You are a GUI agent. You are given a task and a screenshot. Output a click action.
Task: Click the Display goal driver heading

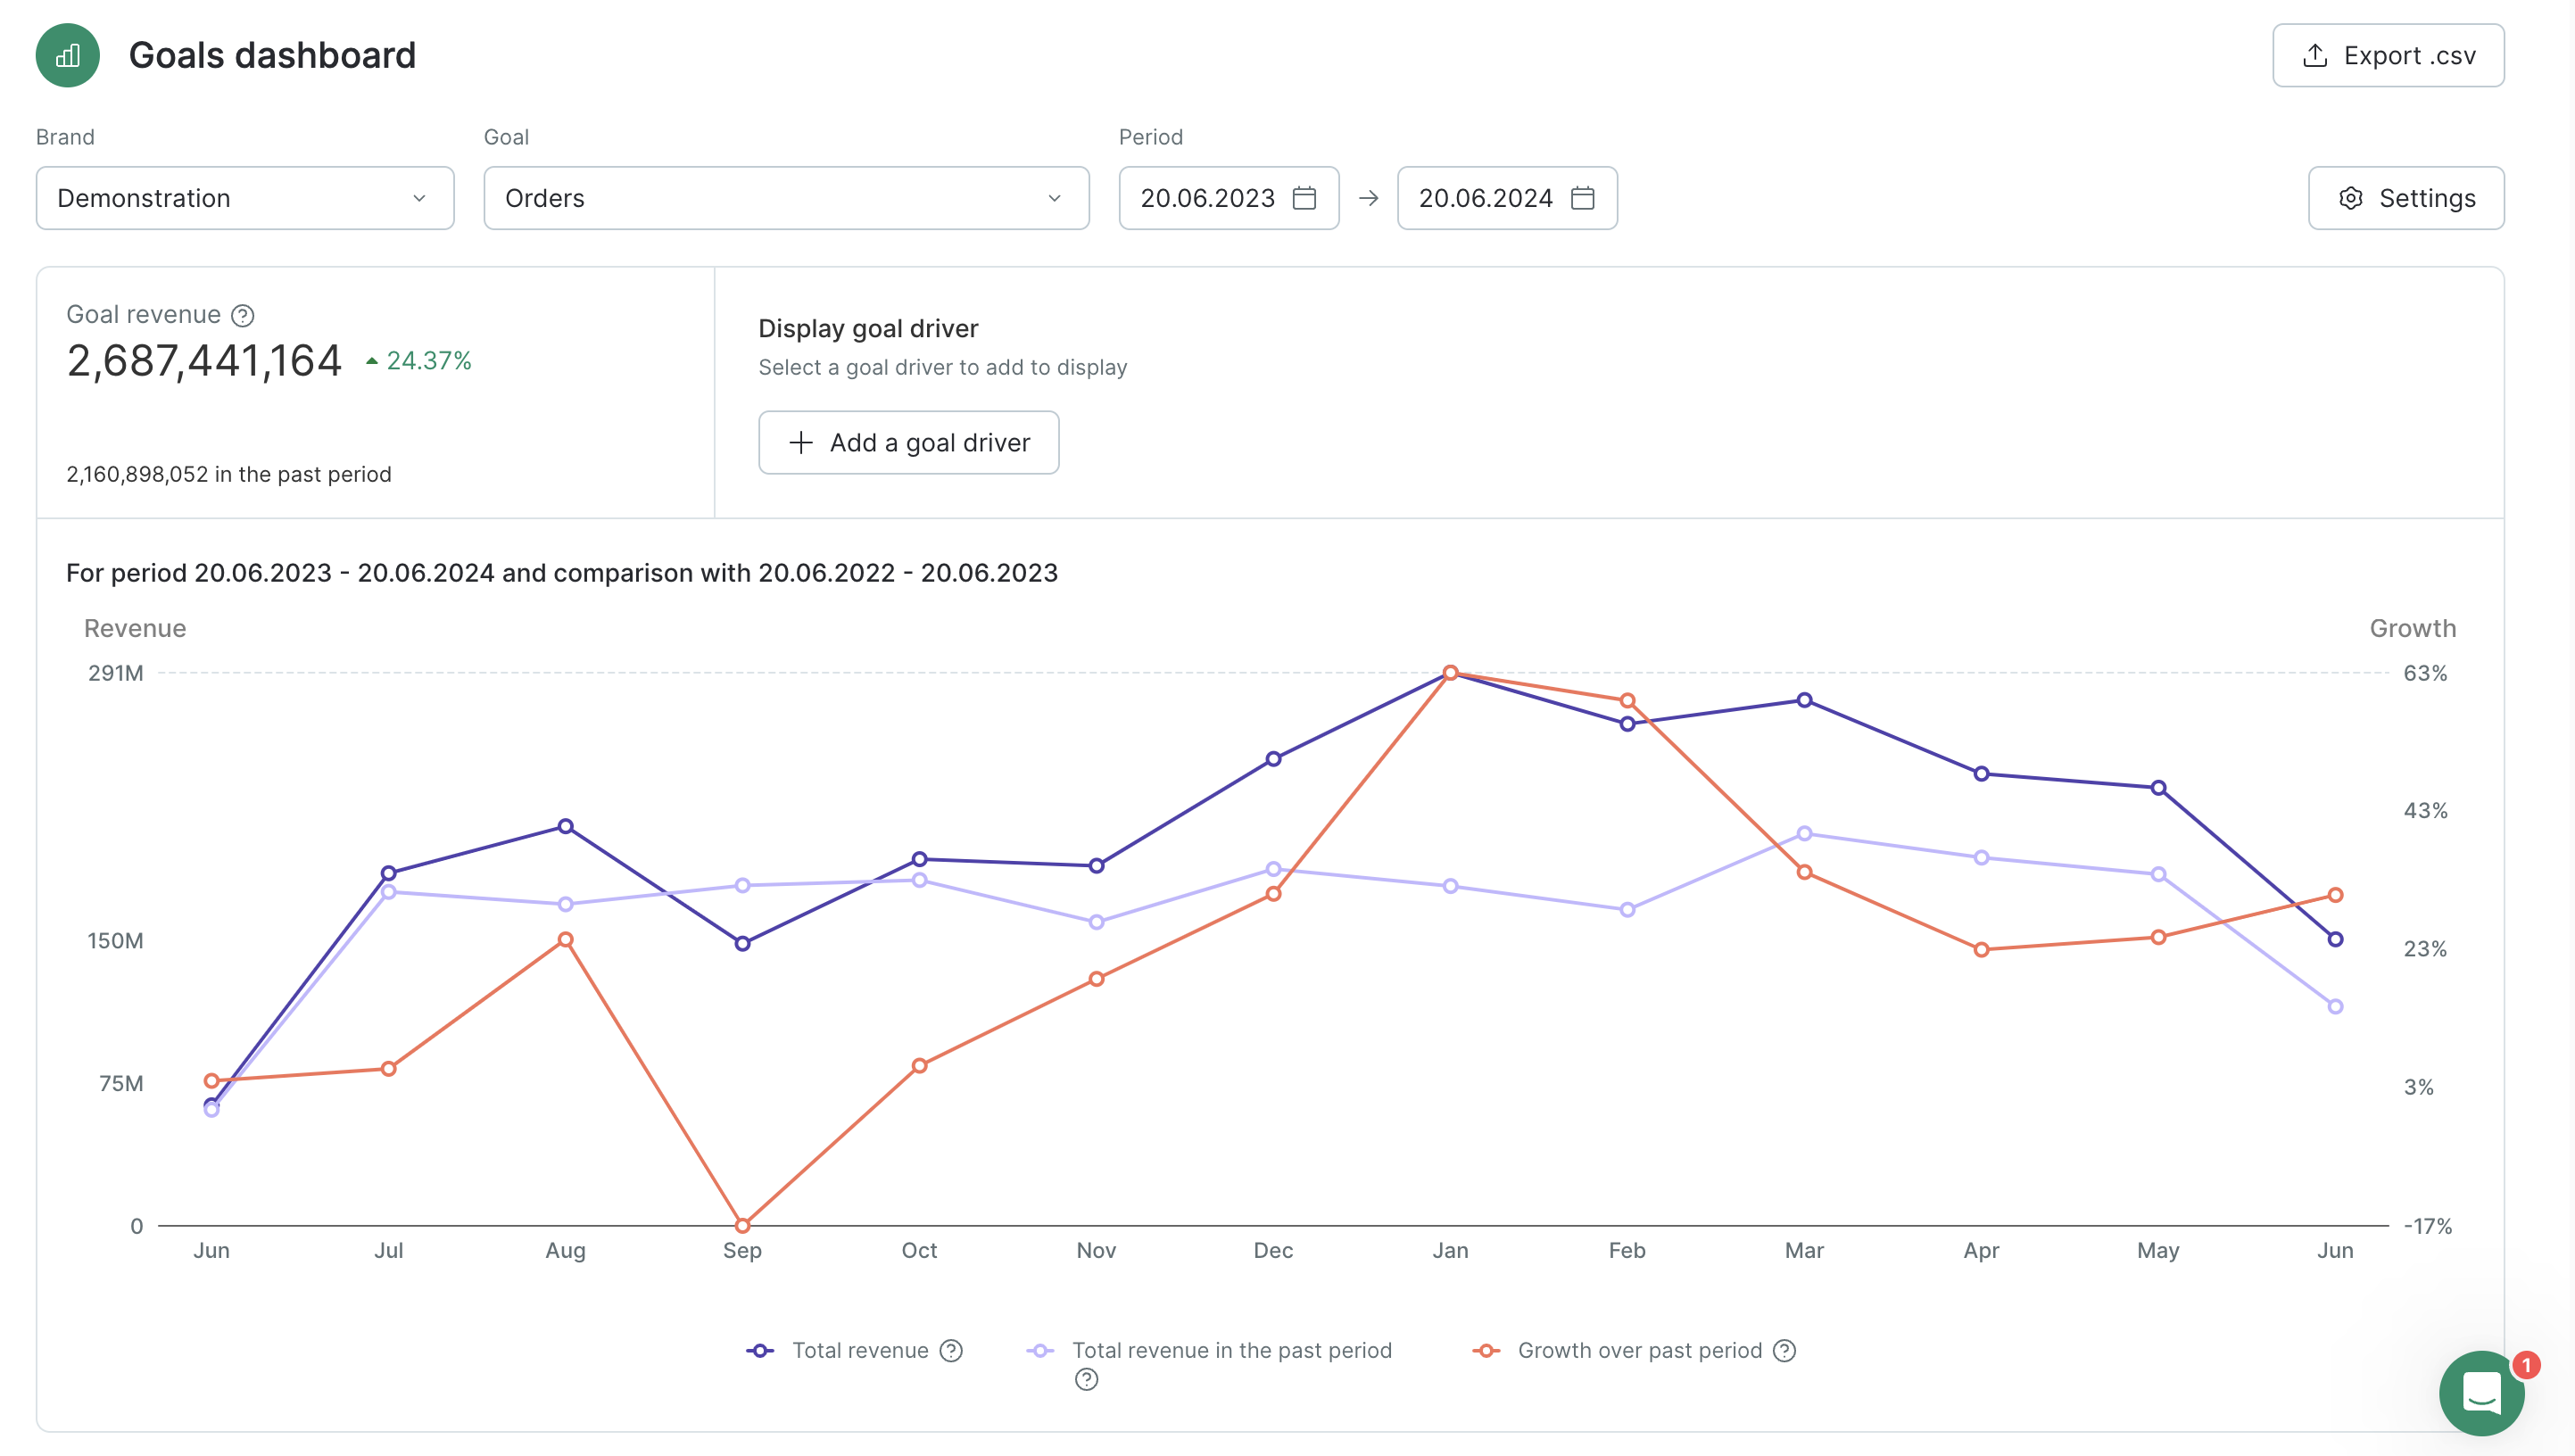click(868, 329)
